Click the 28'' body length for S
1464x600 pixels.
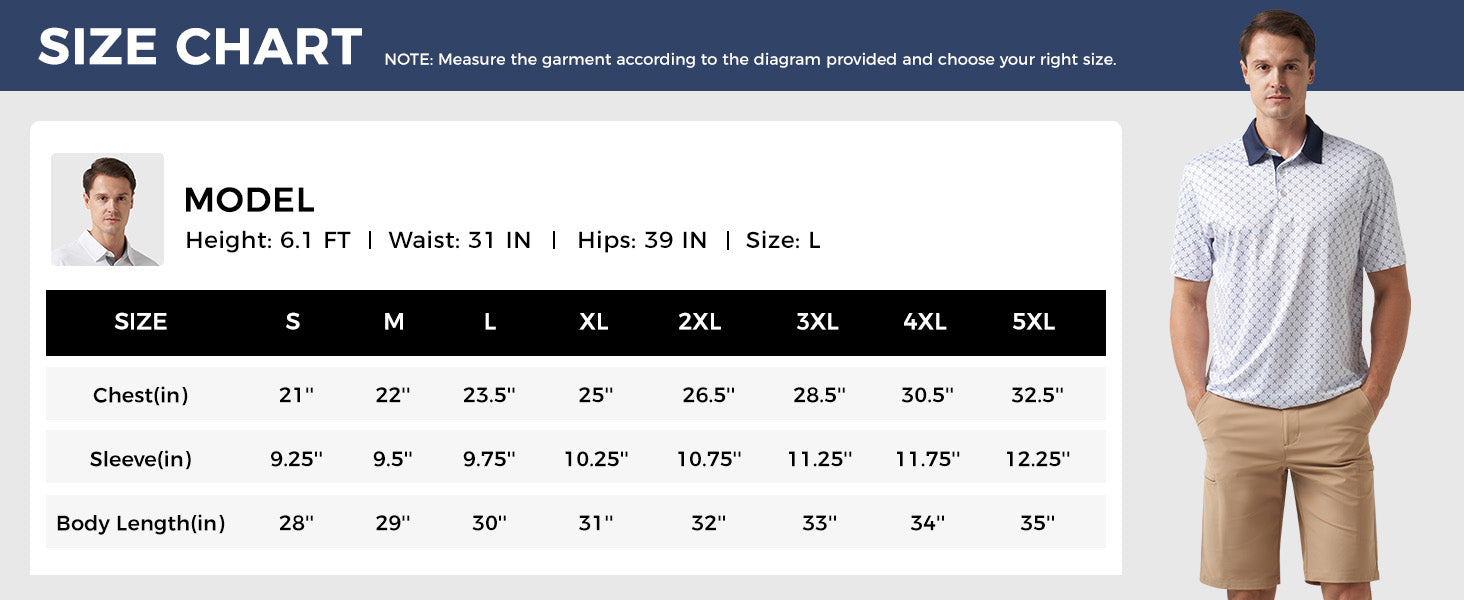coord(297,523)
